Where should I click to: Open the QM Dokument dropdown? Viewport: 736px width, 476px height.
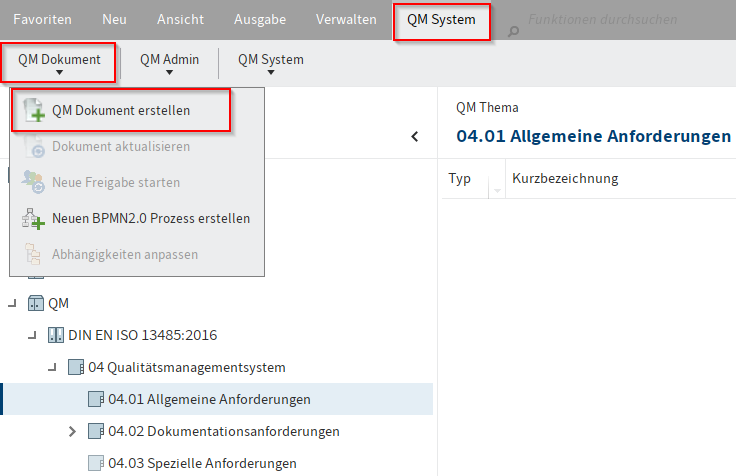(x=59, y=62)
